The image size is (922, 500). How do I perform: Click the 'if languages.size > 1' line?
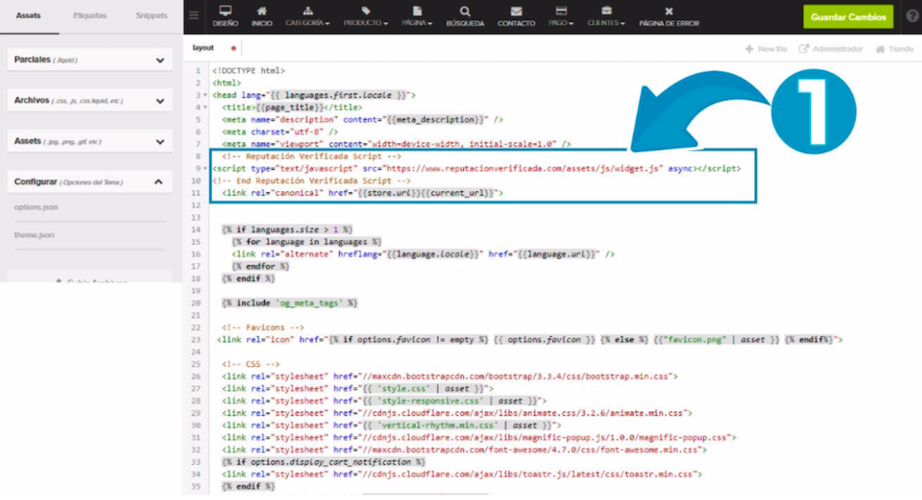pos(287,230)
